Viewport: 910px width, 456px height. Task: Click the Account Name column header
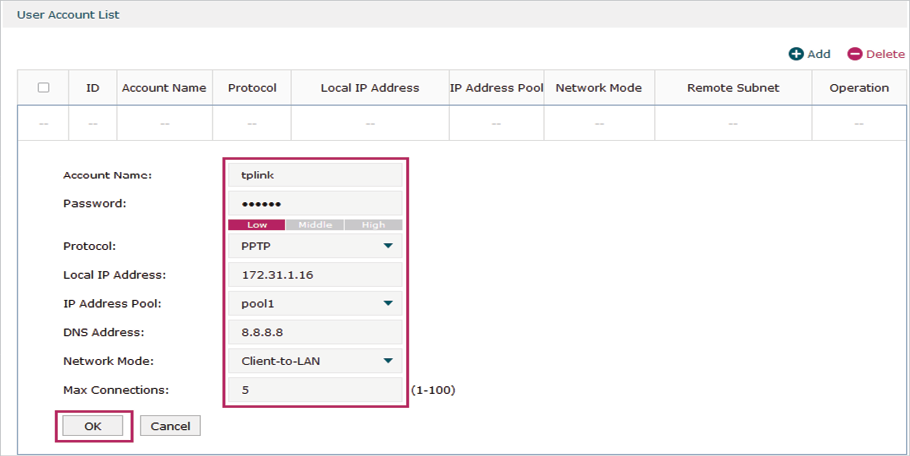click(164, 88)
